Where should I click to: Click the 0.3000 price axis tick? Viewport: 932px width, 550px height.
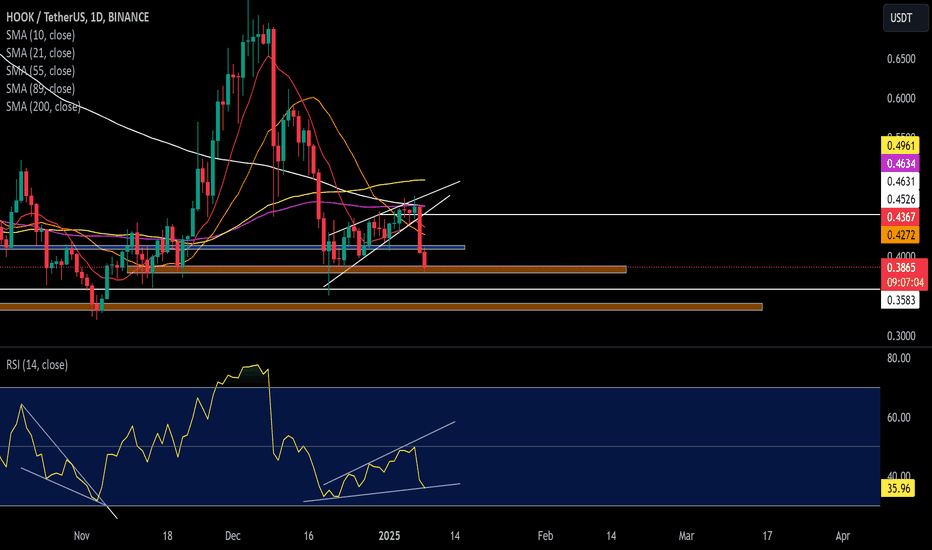[901, 336]
